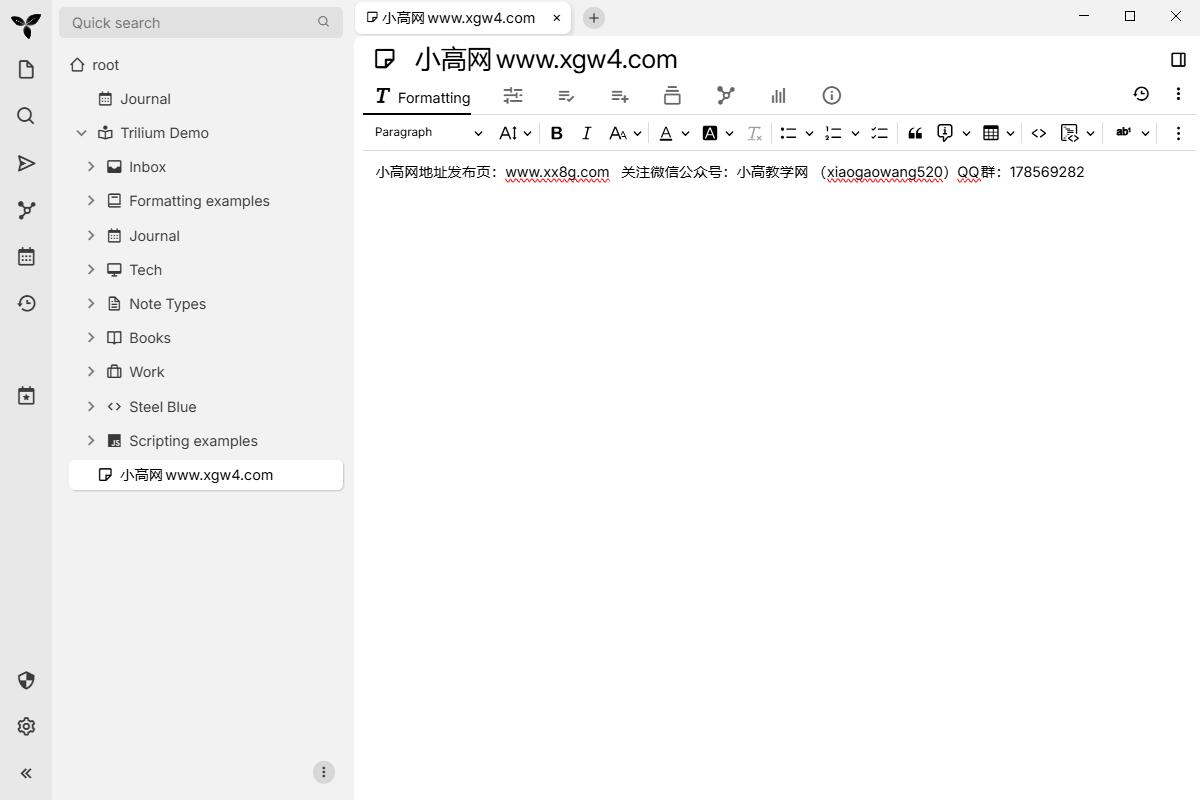Toggle block quote formatting
This screenshot has width=1200, height=800.
(x=915, y=133)
